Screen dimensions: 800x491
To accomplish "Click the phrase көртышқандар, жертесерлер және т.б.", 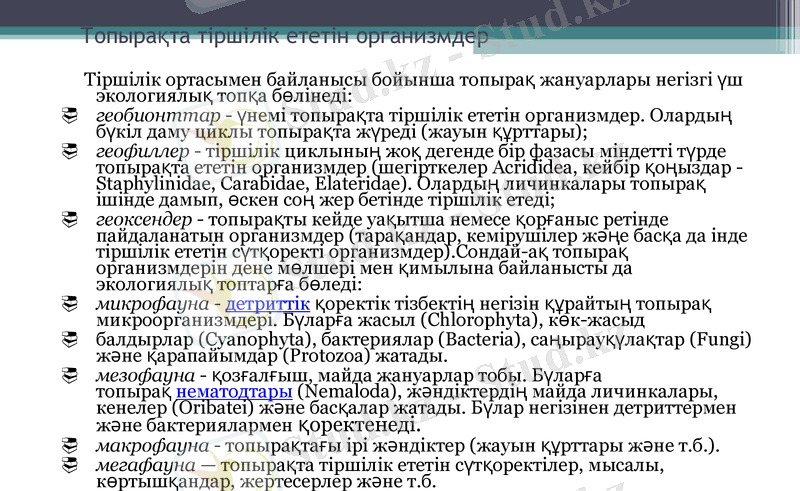I will (266, 482).
